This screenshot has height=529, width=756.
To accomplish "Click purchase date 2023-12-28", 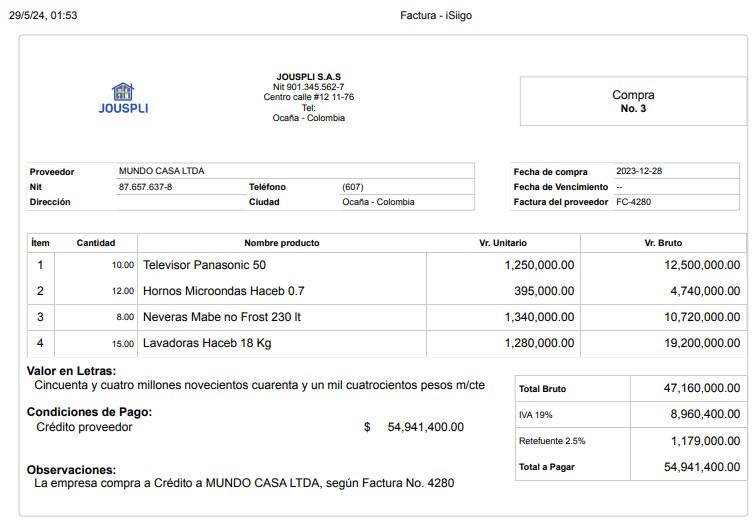I will (639, 171).
